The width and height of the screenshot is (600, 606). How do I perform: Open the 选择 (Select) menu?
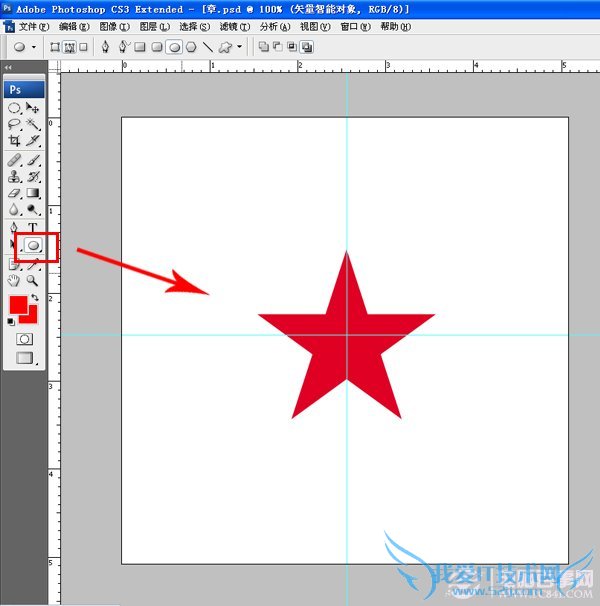pos(194,27)
